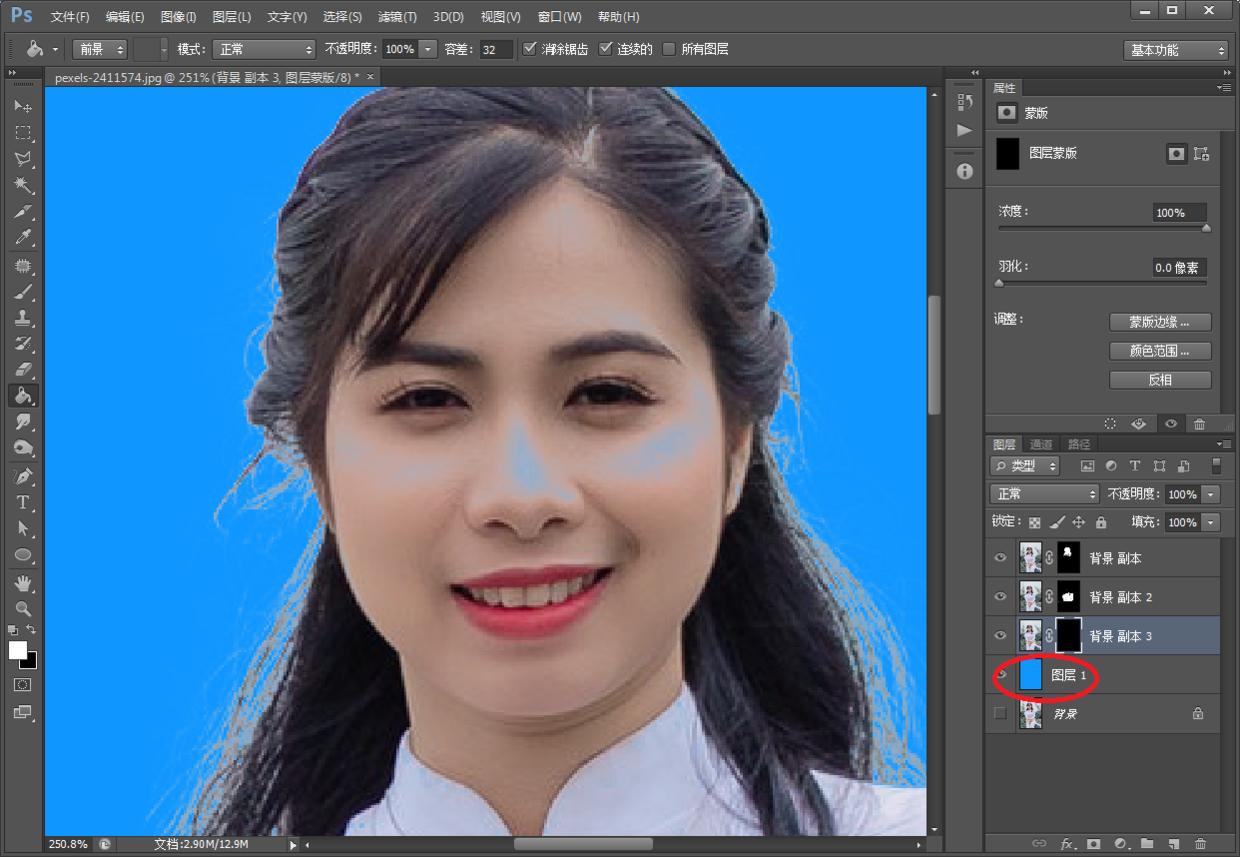Screen dimensions: 1240x857
Task: Create a new layer with the bottom icon
Action: click(x=1173, y=844)
